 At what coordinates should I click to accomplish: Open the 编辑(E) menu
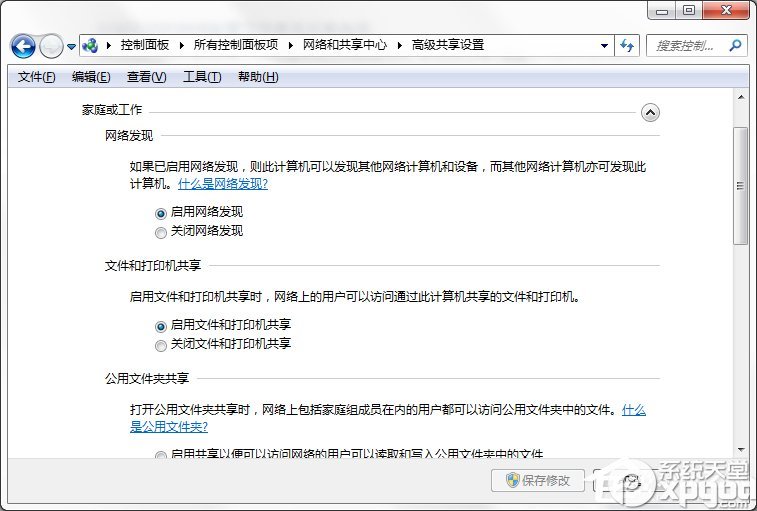coord(91,77)
